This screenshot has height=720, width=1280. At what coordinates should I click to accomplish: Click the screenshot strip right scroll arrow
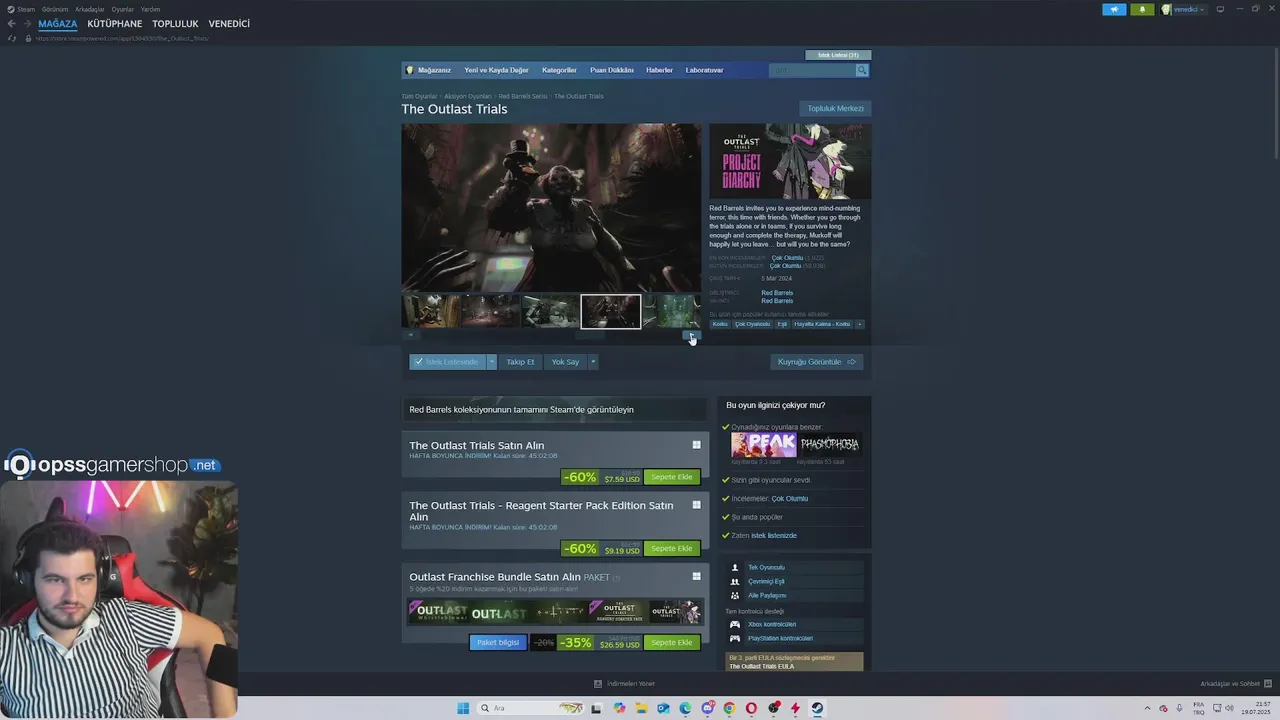[x=691, y=335]
